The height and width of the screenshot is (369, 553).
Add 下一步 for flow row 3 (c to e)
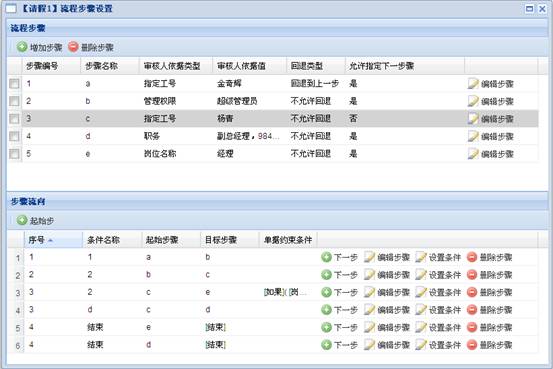click(x=339, y=292)
